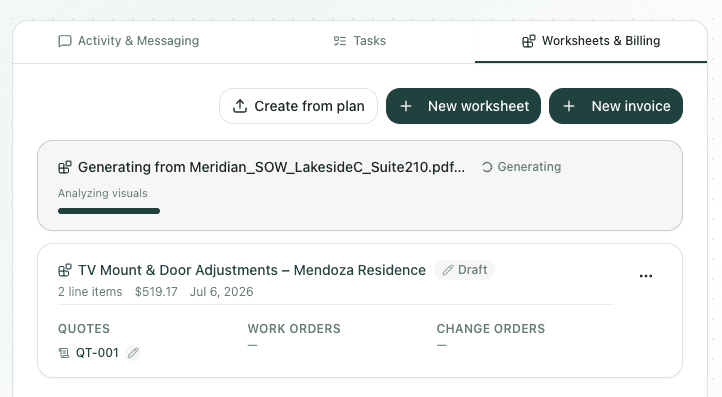Open the Activity & Messaging tab
The width and height of the screenshot is (722, 397).
click(128, 41)
